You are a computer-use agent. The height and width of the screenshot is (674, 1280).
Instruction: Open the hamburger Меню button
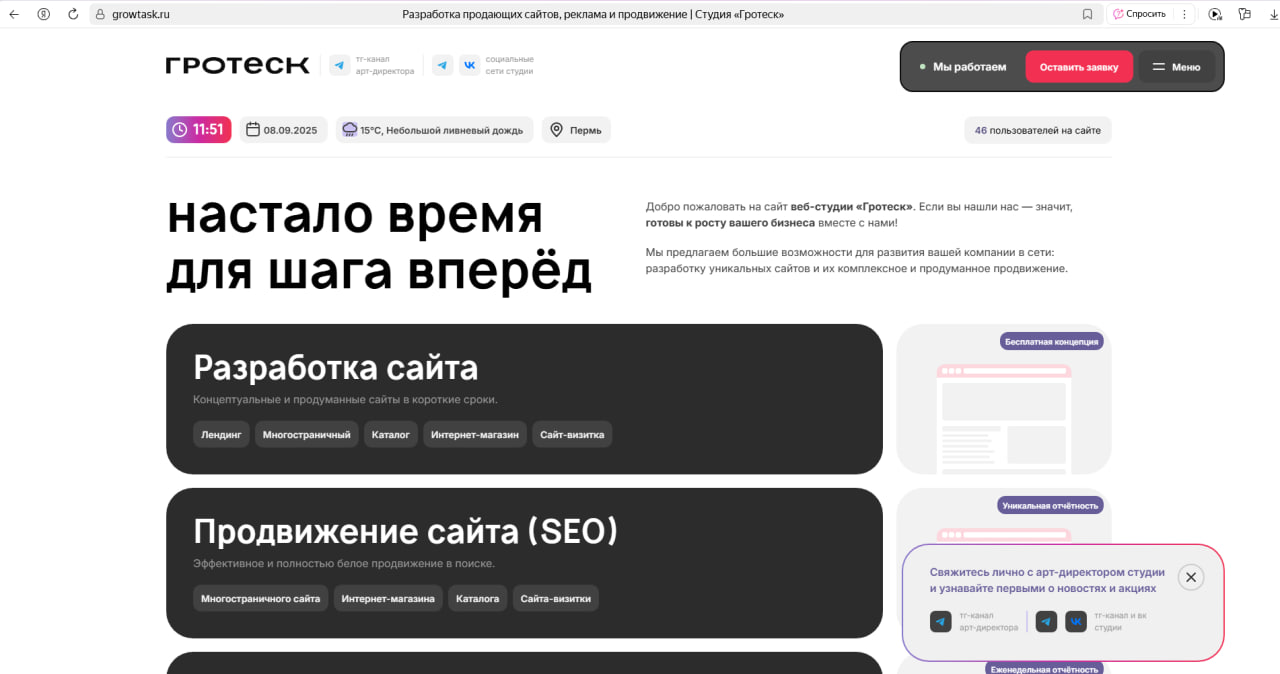pos(1176,67)
